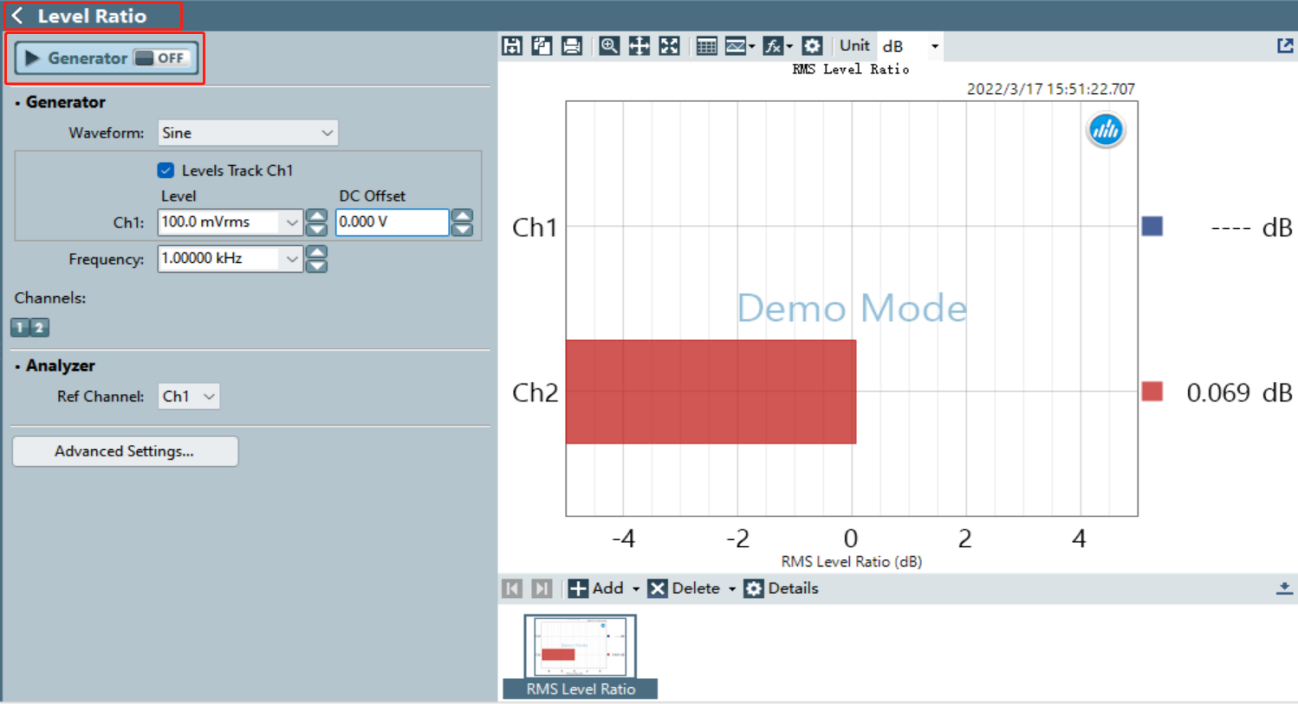Open the data table view icon
The height and width of the screenshot is (704, 1298).
tap(707, 46)
